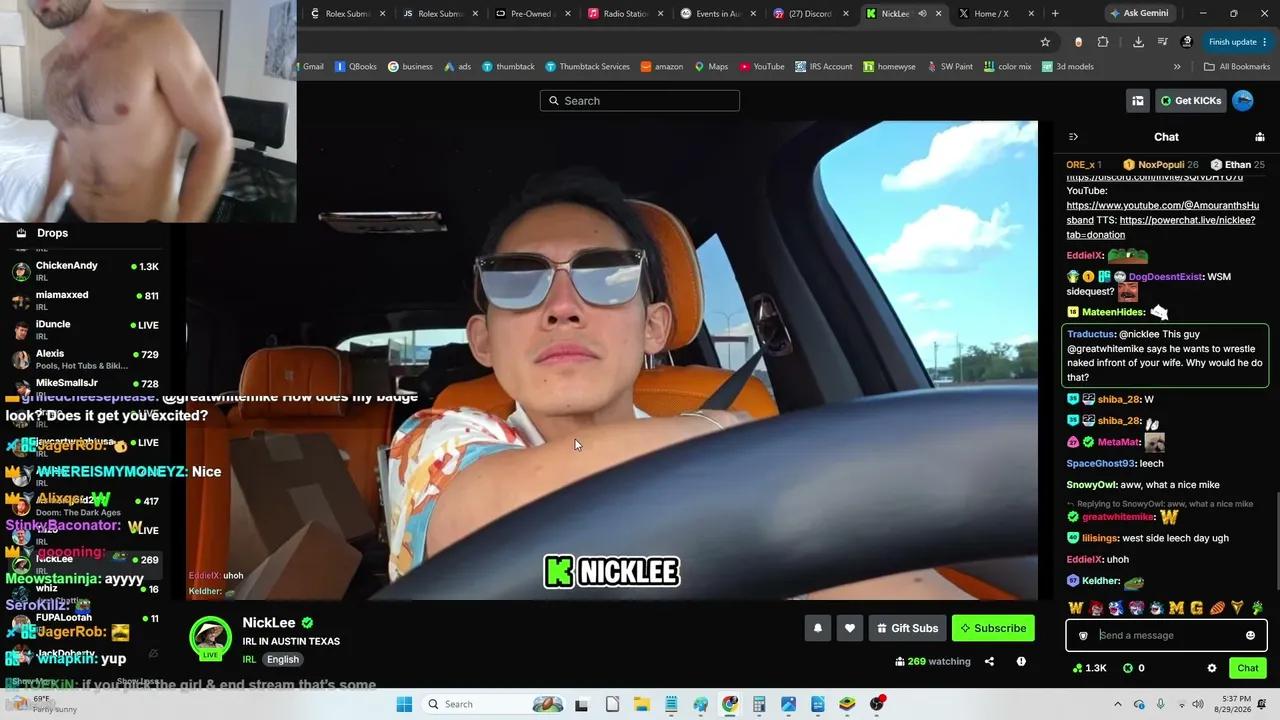Switch to the Pre-Owned tab
This screenshot has width=1280, height=720.
click(x=532, y=13)
